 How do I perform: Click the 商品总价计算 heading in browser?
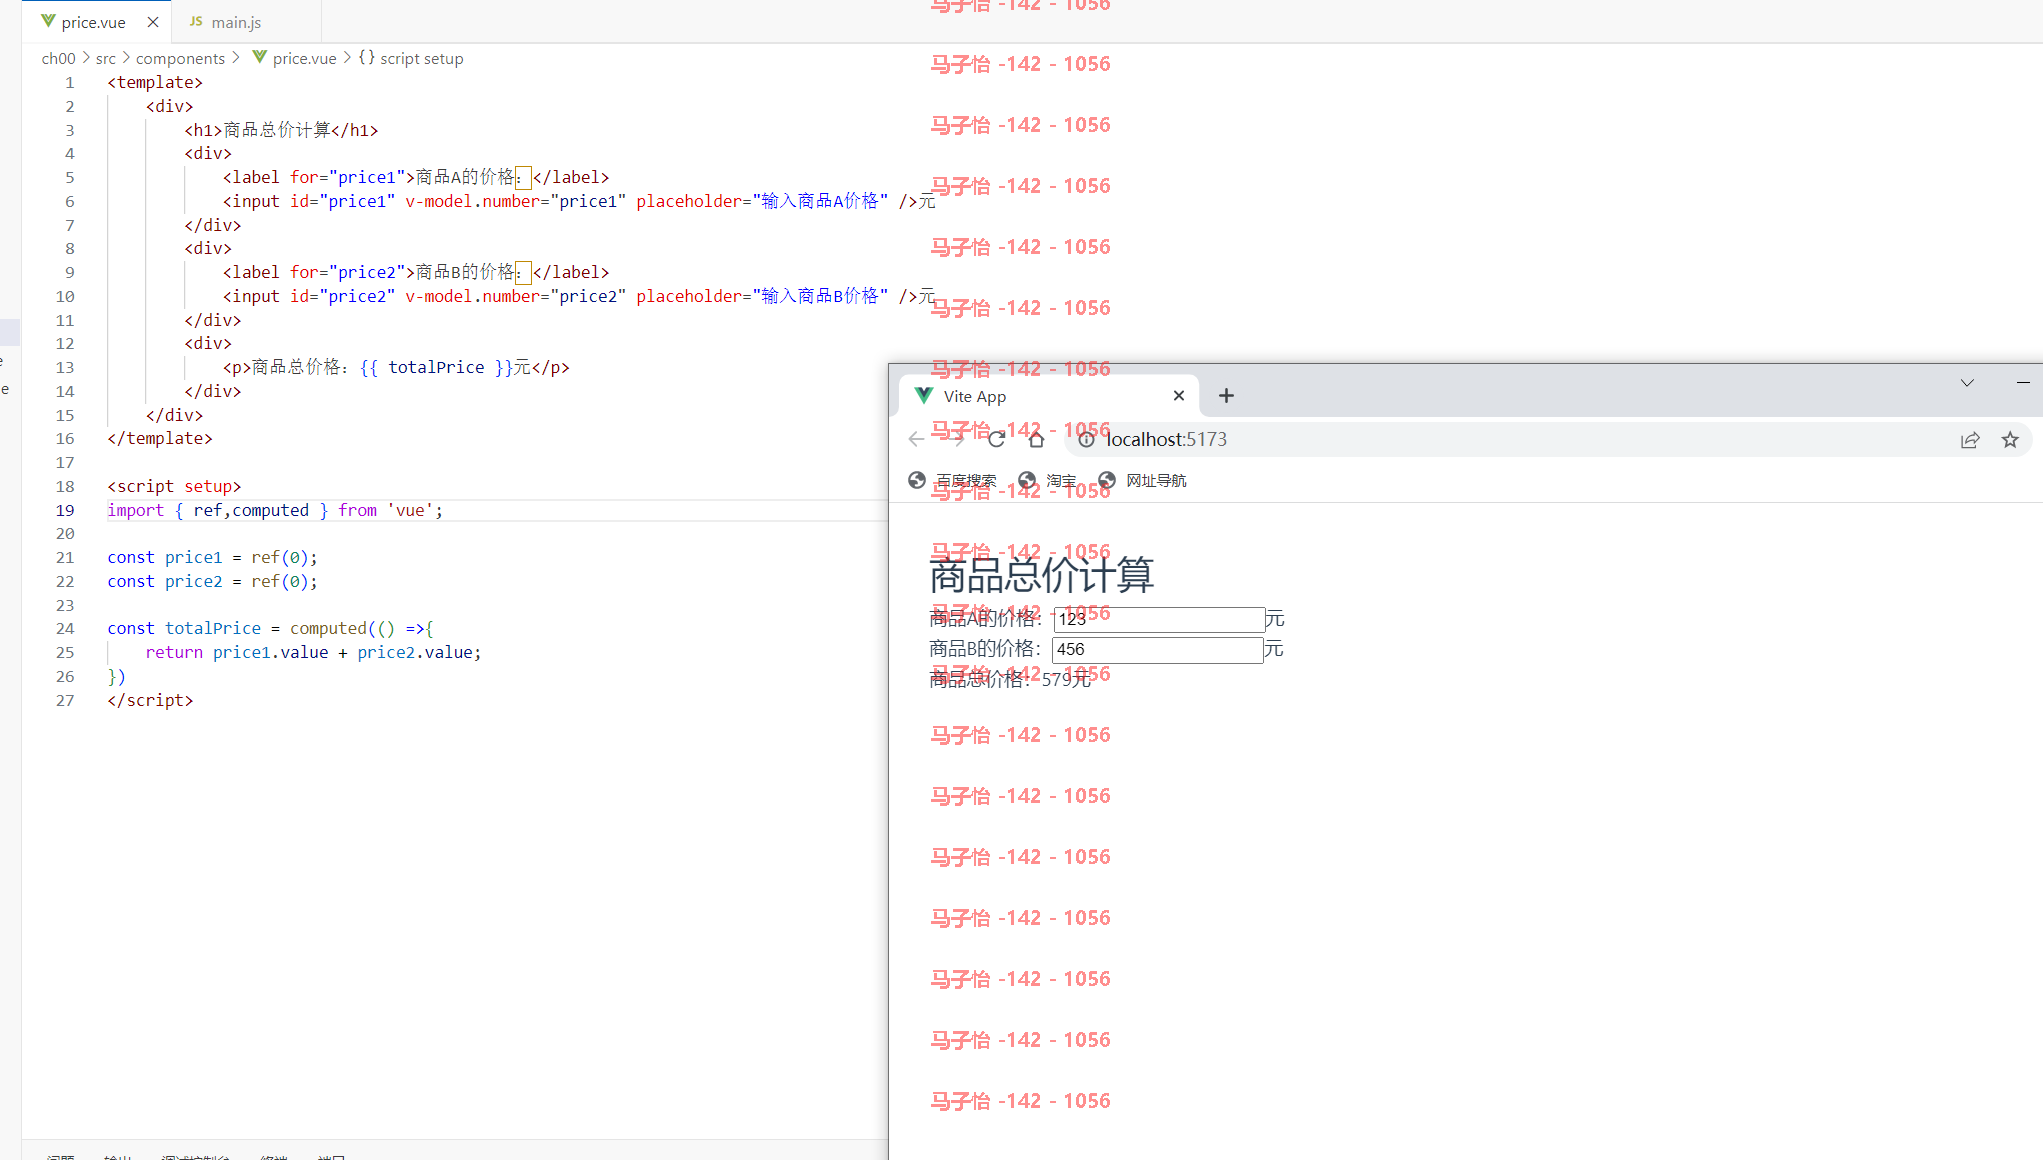pyautogui.click(x=1041, y=575)
